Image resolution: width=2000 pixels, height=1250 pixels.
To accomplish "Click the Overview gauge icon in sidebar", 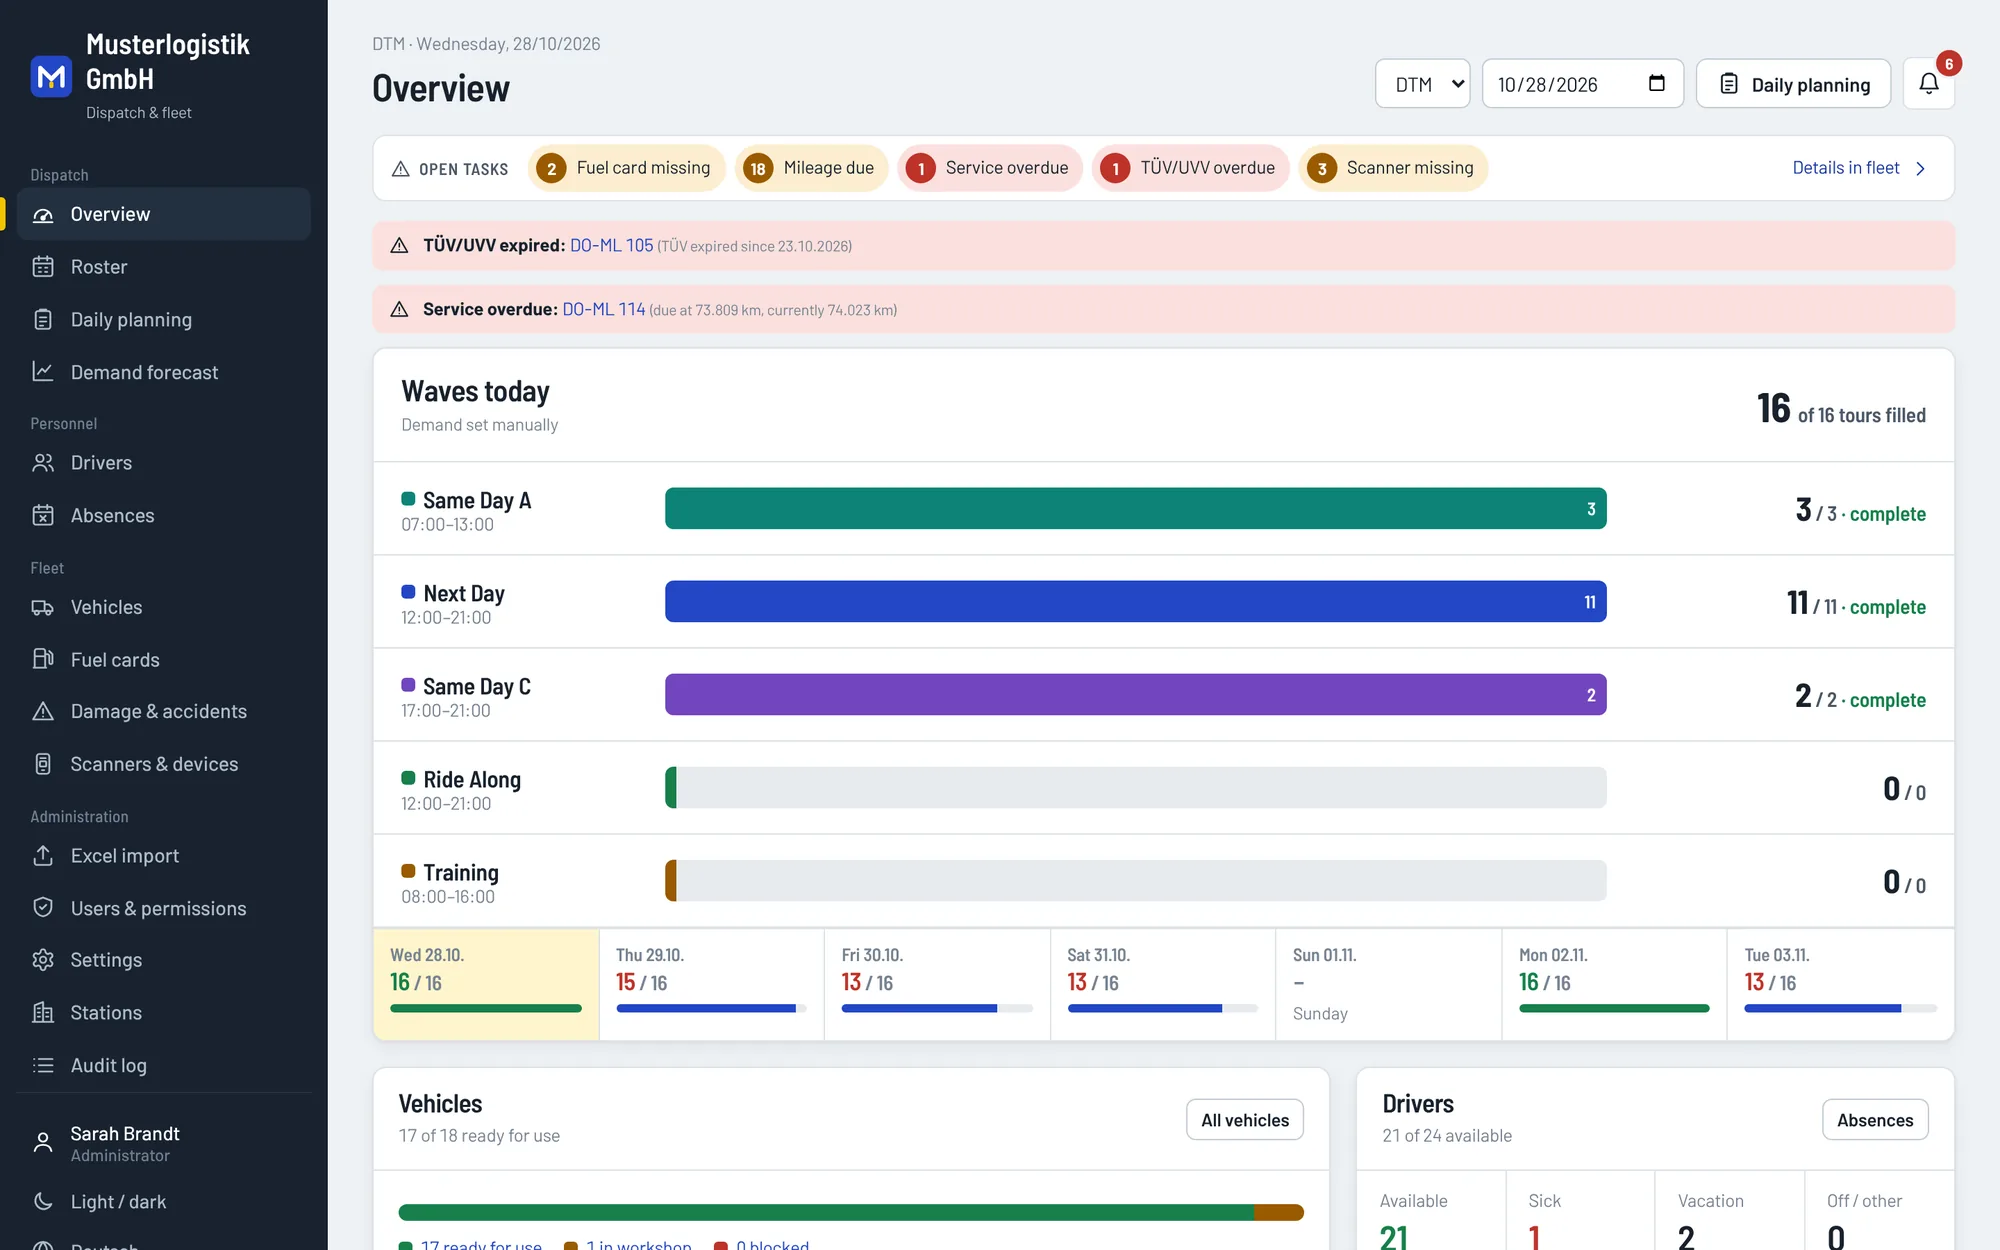I will (x=43, y=215).
